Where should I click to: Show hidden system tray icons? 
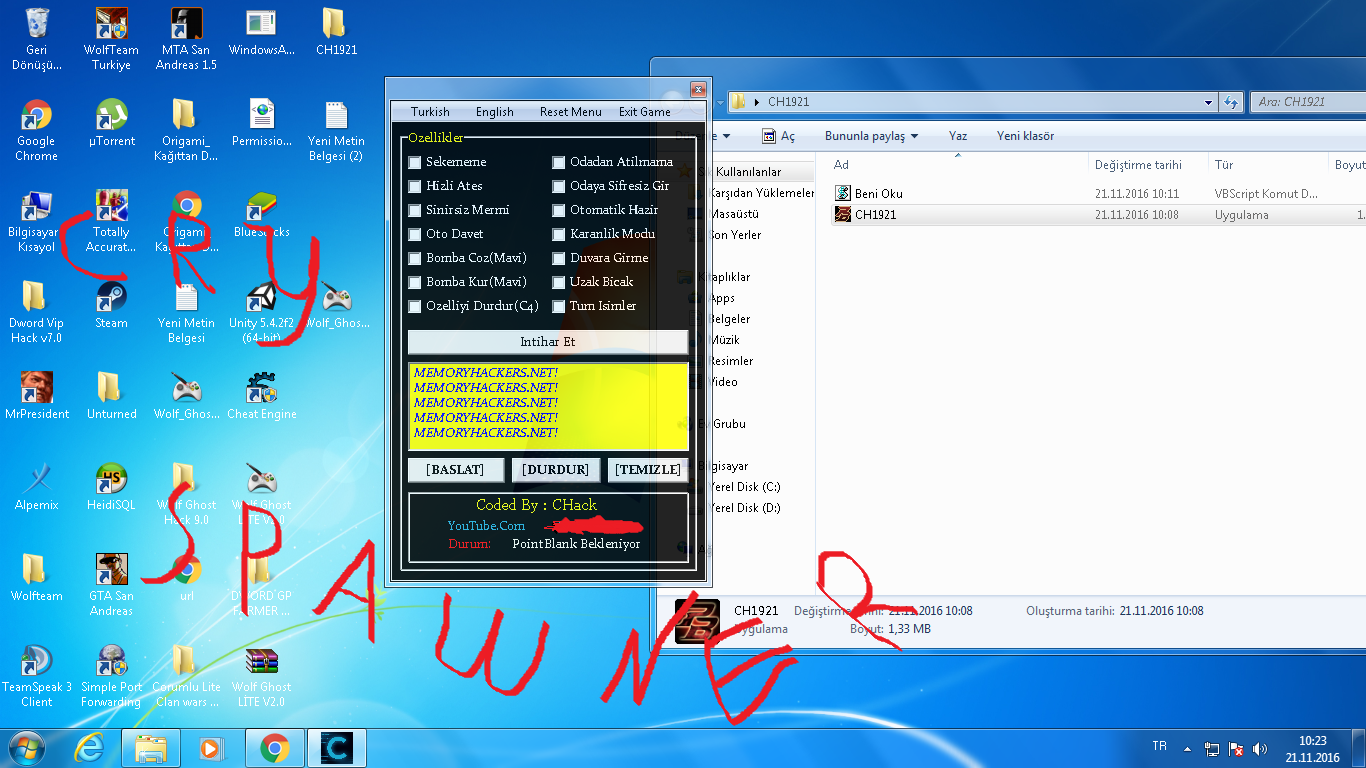(1187, 748)
